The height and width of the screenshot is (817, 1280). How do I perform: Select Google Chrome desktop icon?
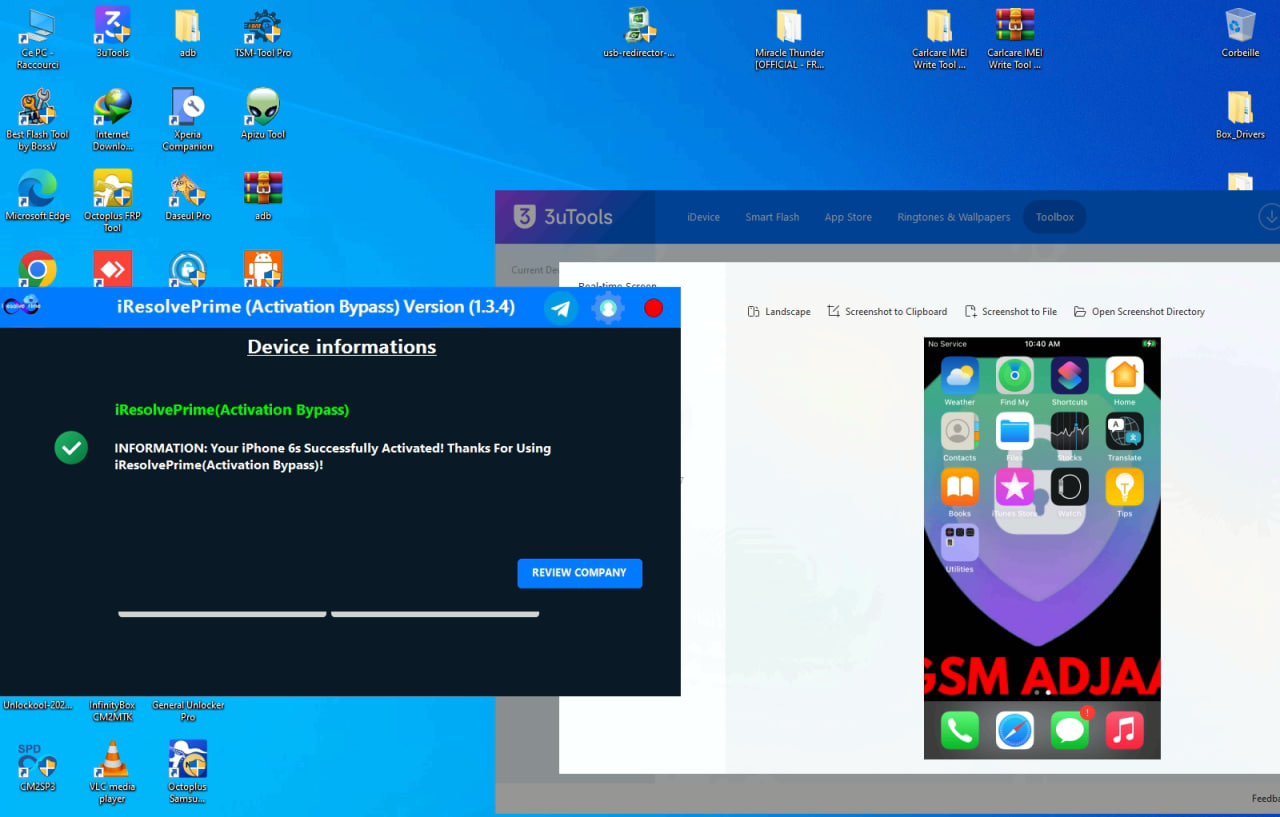click(38, 268)
